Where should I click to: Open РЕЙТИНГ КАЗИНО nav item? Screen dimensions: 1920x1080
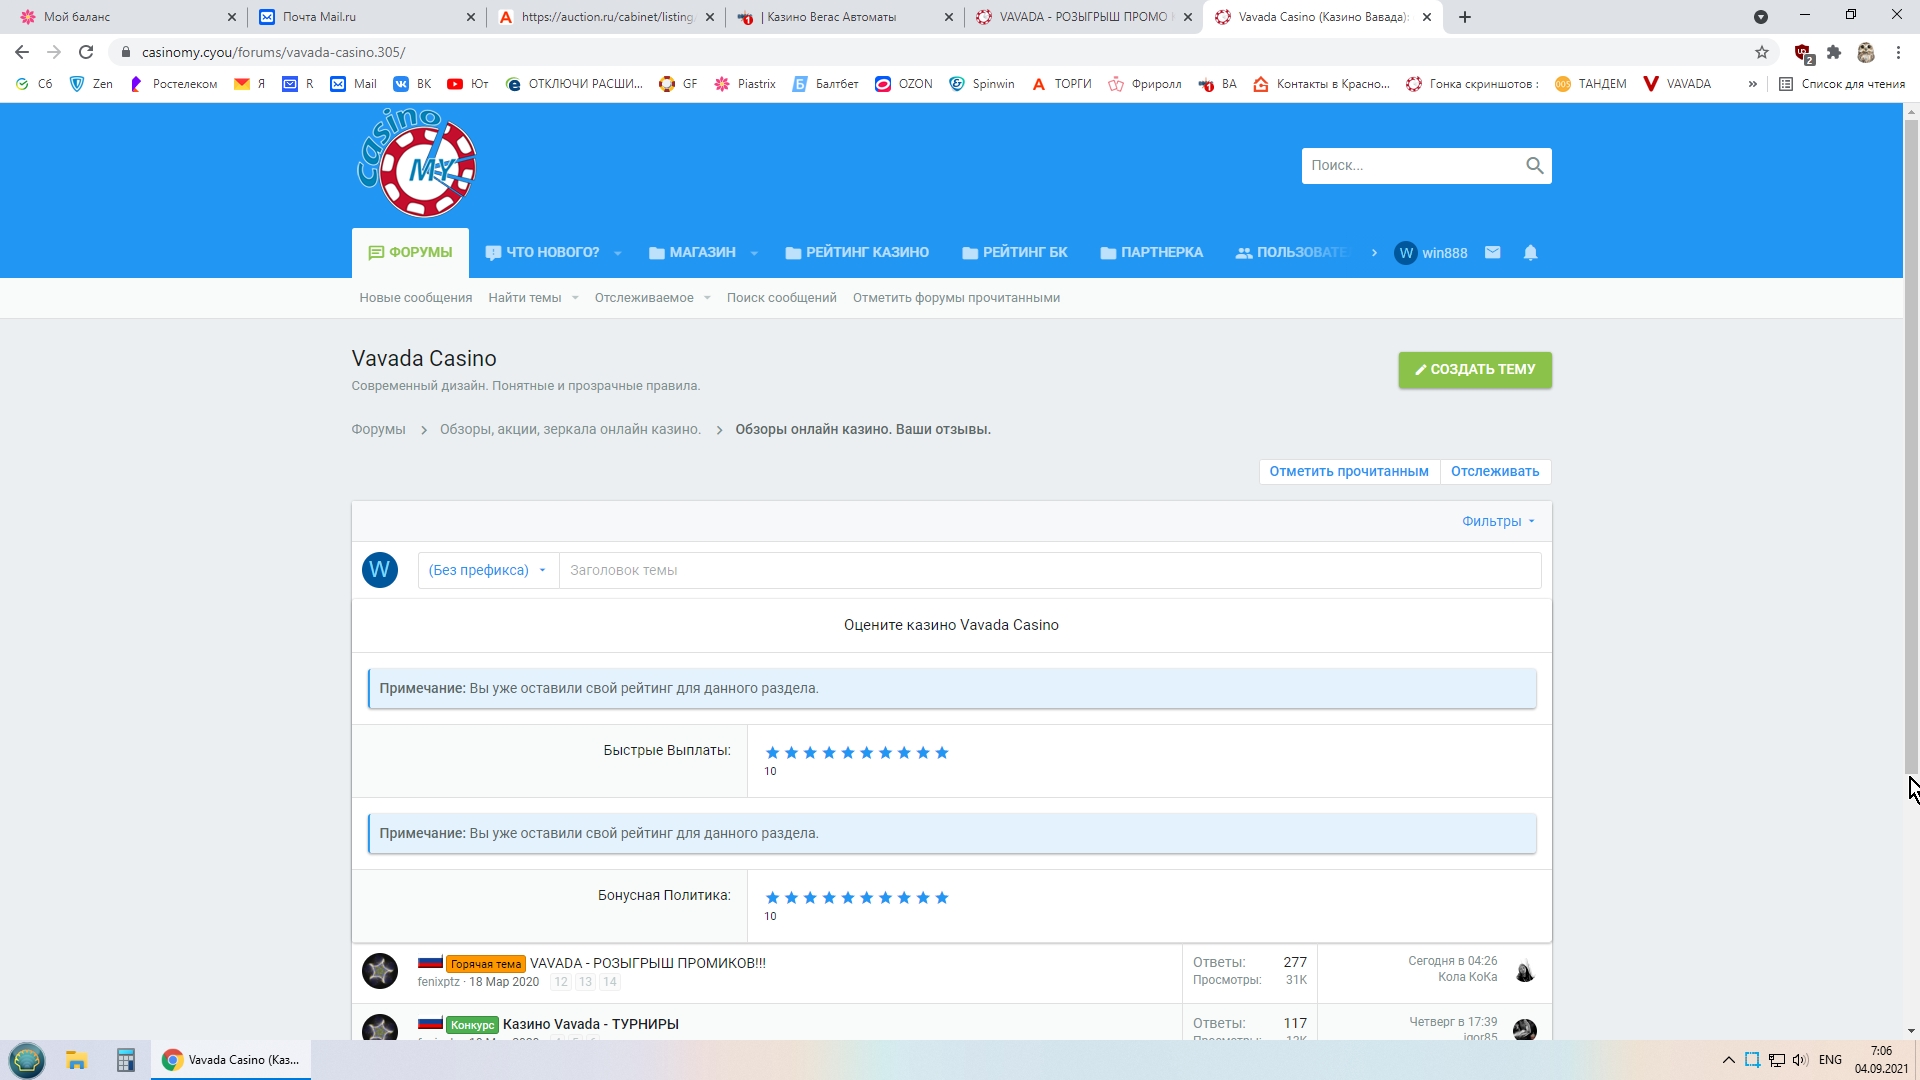tap(857, 253)
